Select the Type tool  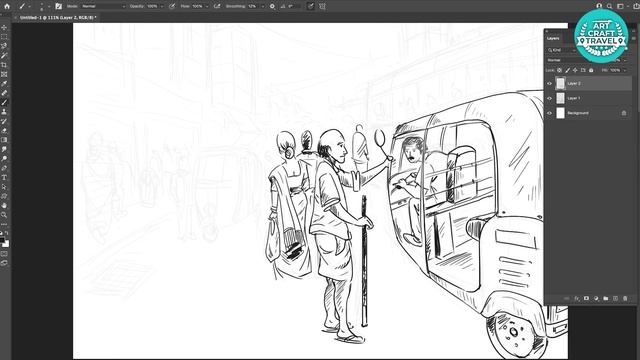point(4,178)
